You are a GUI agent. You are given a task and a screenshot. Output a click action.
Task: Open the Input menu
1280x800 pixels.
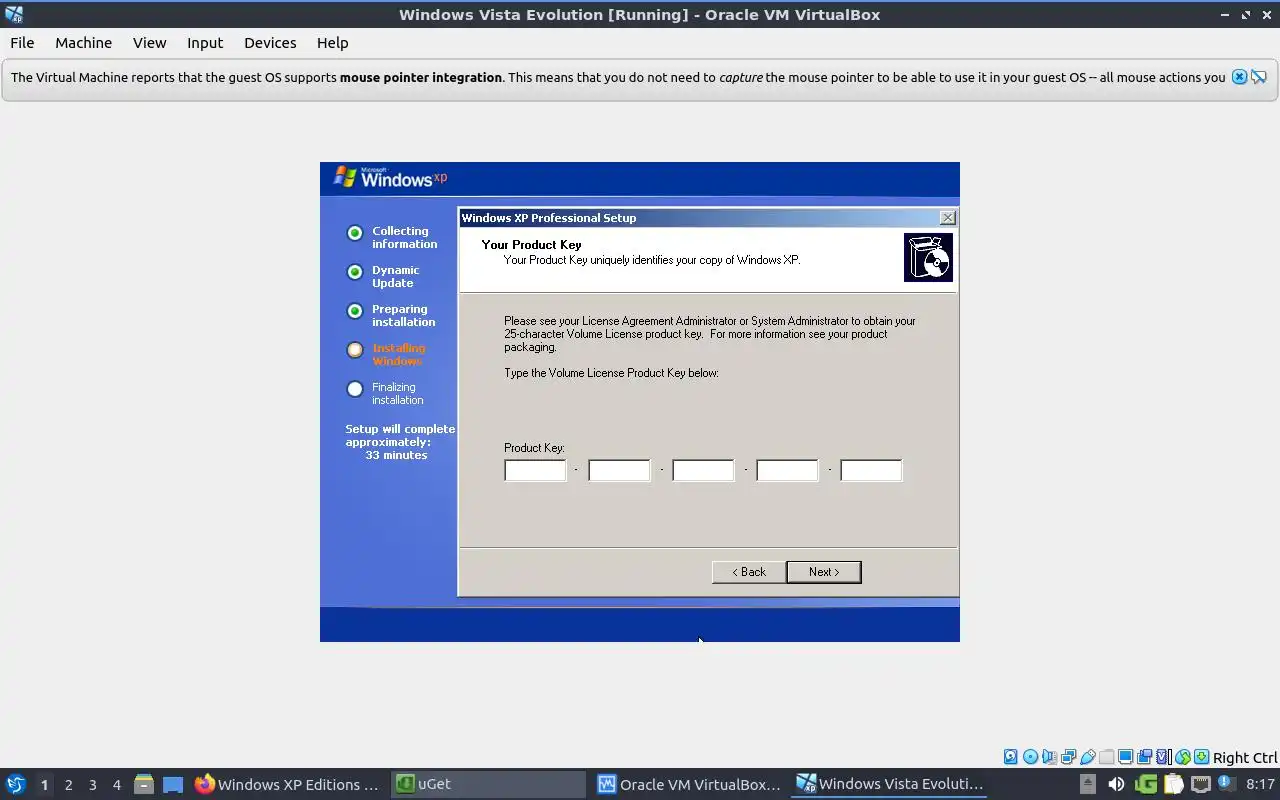(x=205, y=42)
